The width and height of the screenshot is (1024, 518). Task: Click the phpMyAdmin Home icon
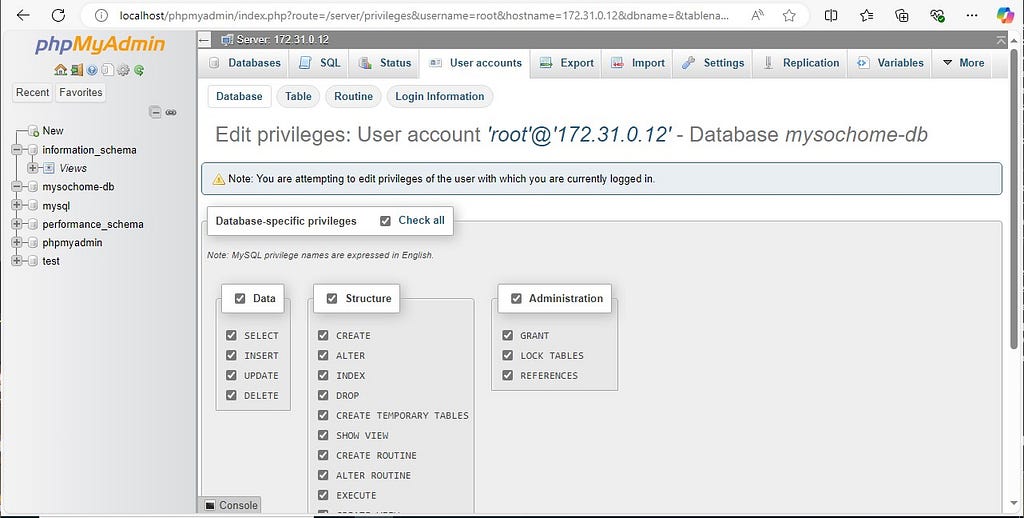60,70
